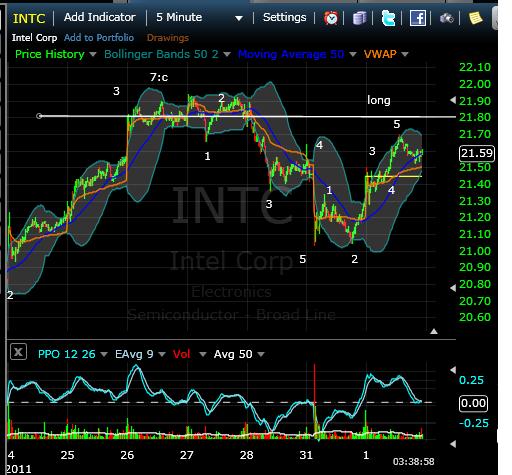The image size is (512, 475).
Task: Expand PPO 12 26 dropdown arrow
Action: (104, 354)
